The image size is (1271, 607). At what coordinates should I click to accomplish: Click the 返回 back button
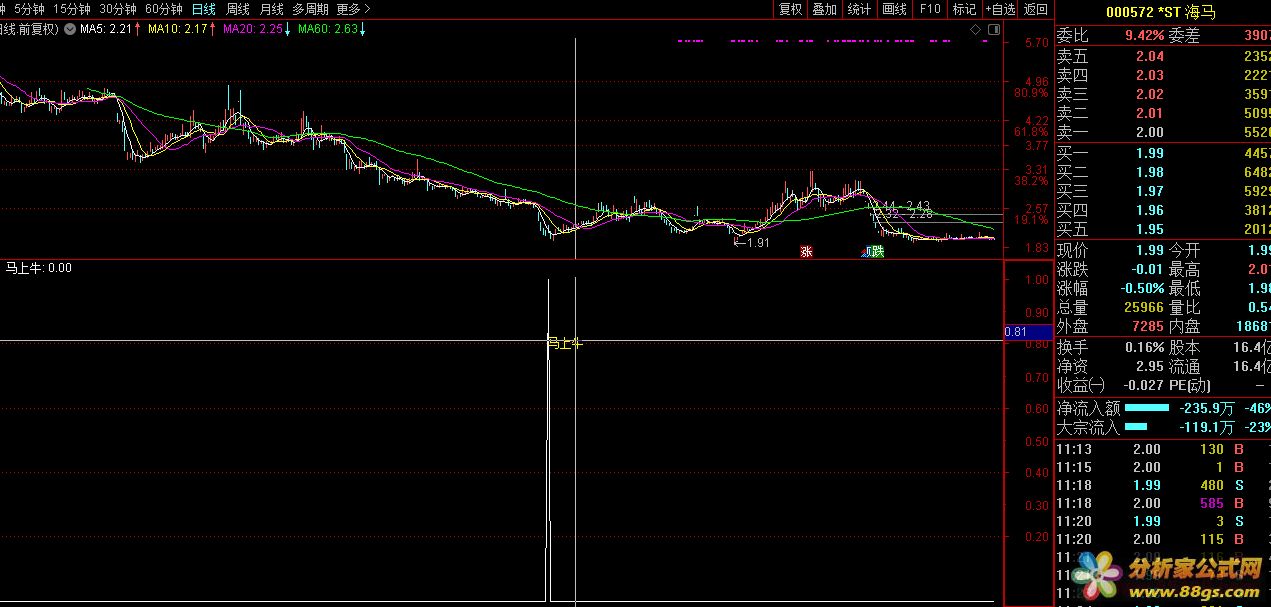click(1036, 9)
